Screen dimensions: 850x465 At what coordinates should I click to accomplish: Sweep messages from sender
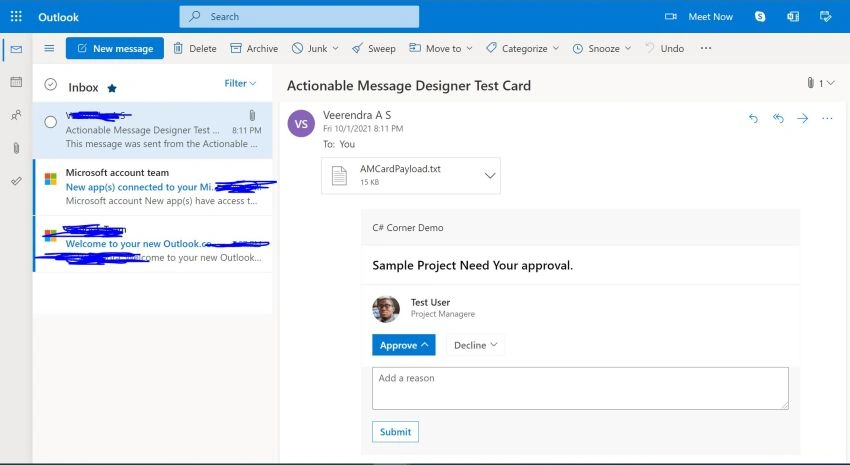pos(374,48)
